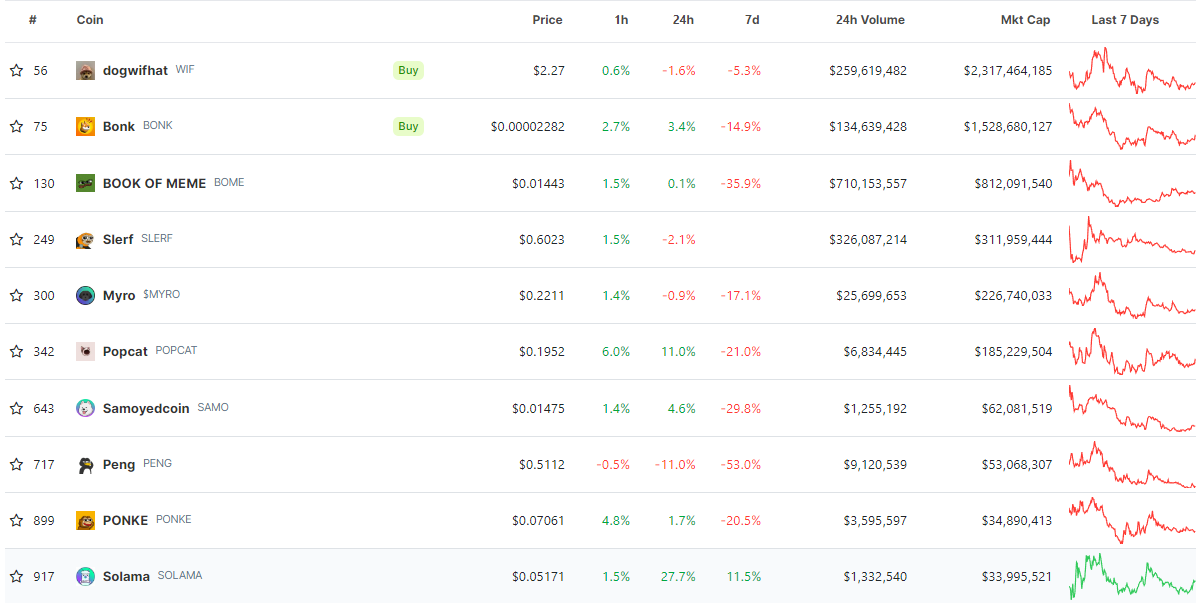
Task: Add Peng to favorites via star icon
Action: point(15,464)
